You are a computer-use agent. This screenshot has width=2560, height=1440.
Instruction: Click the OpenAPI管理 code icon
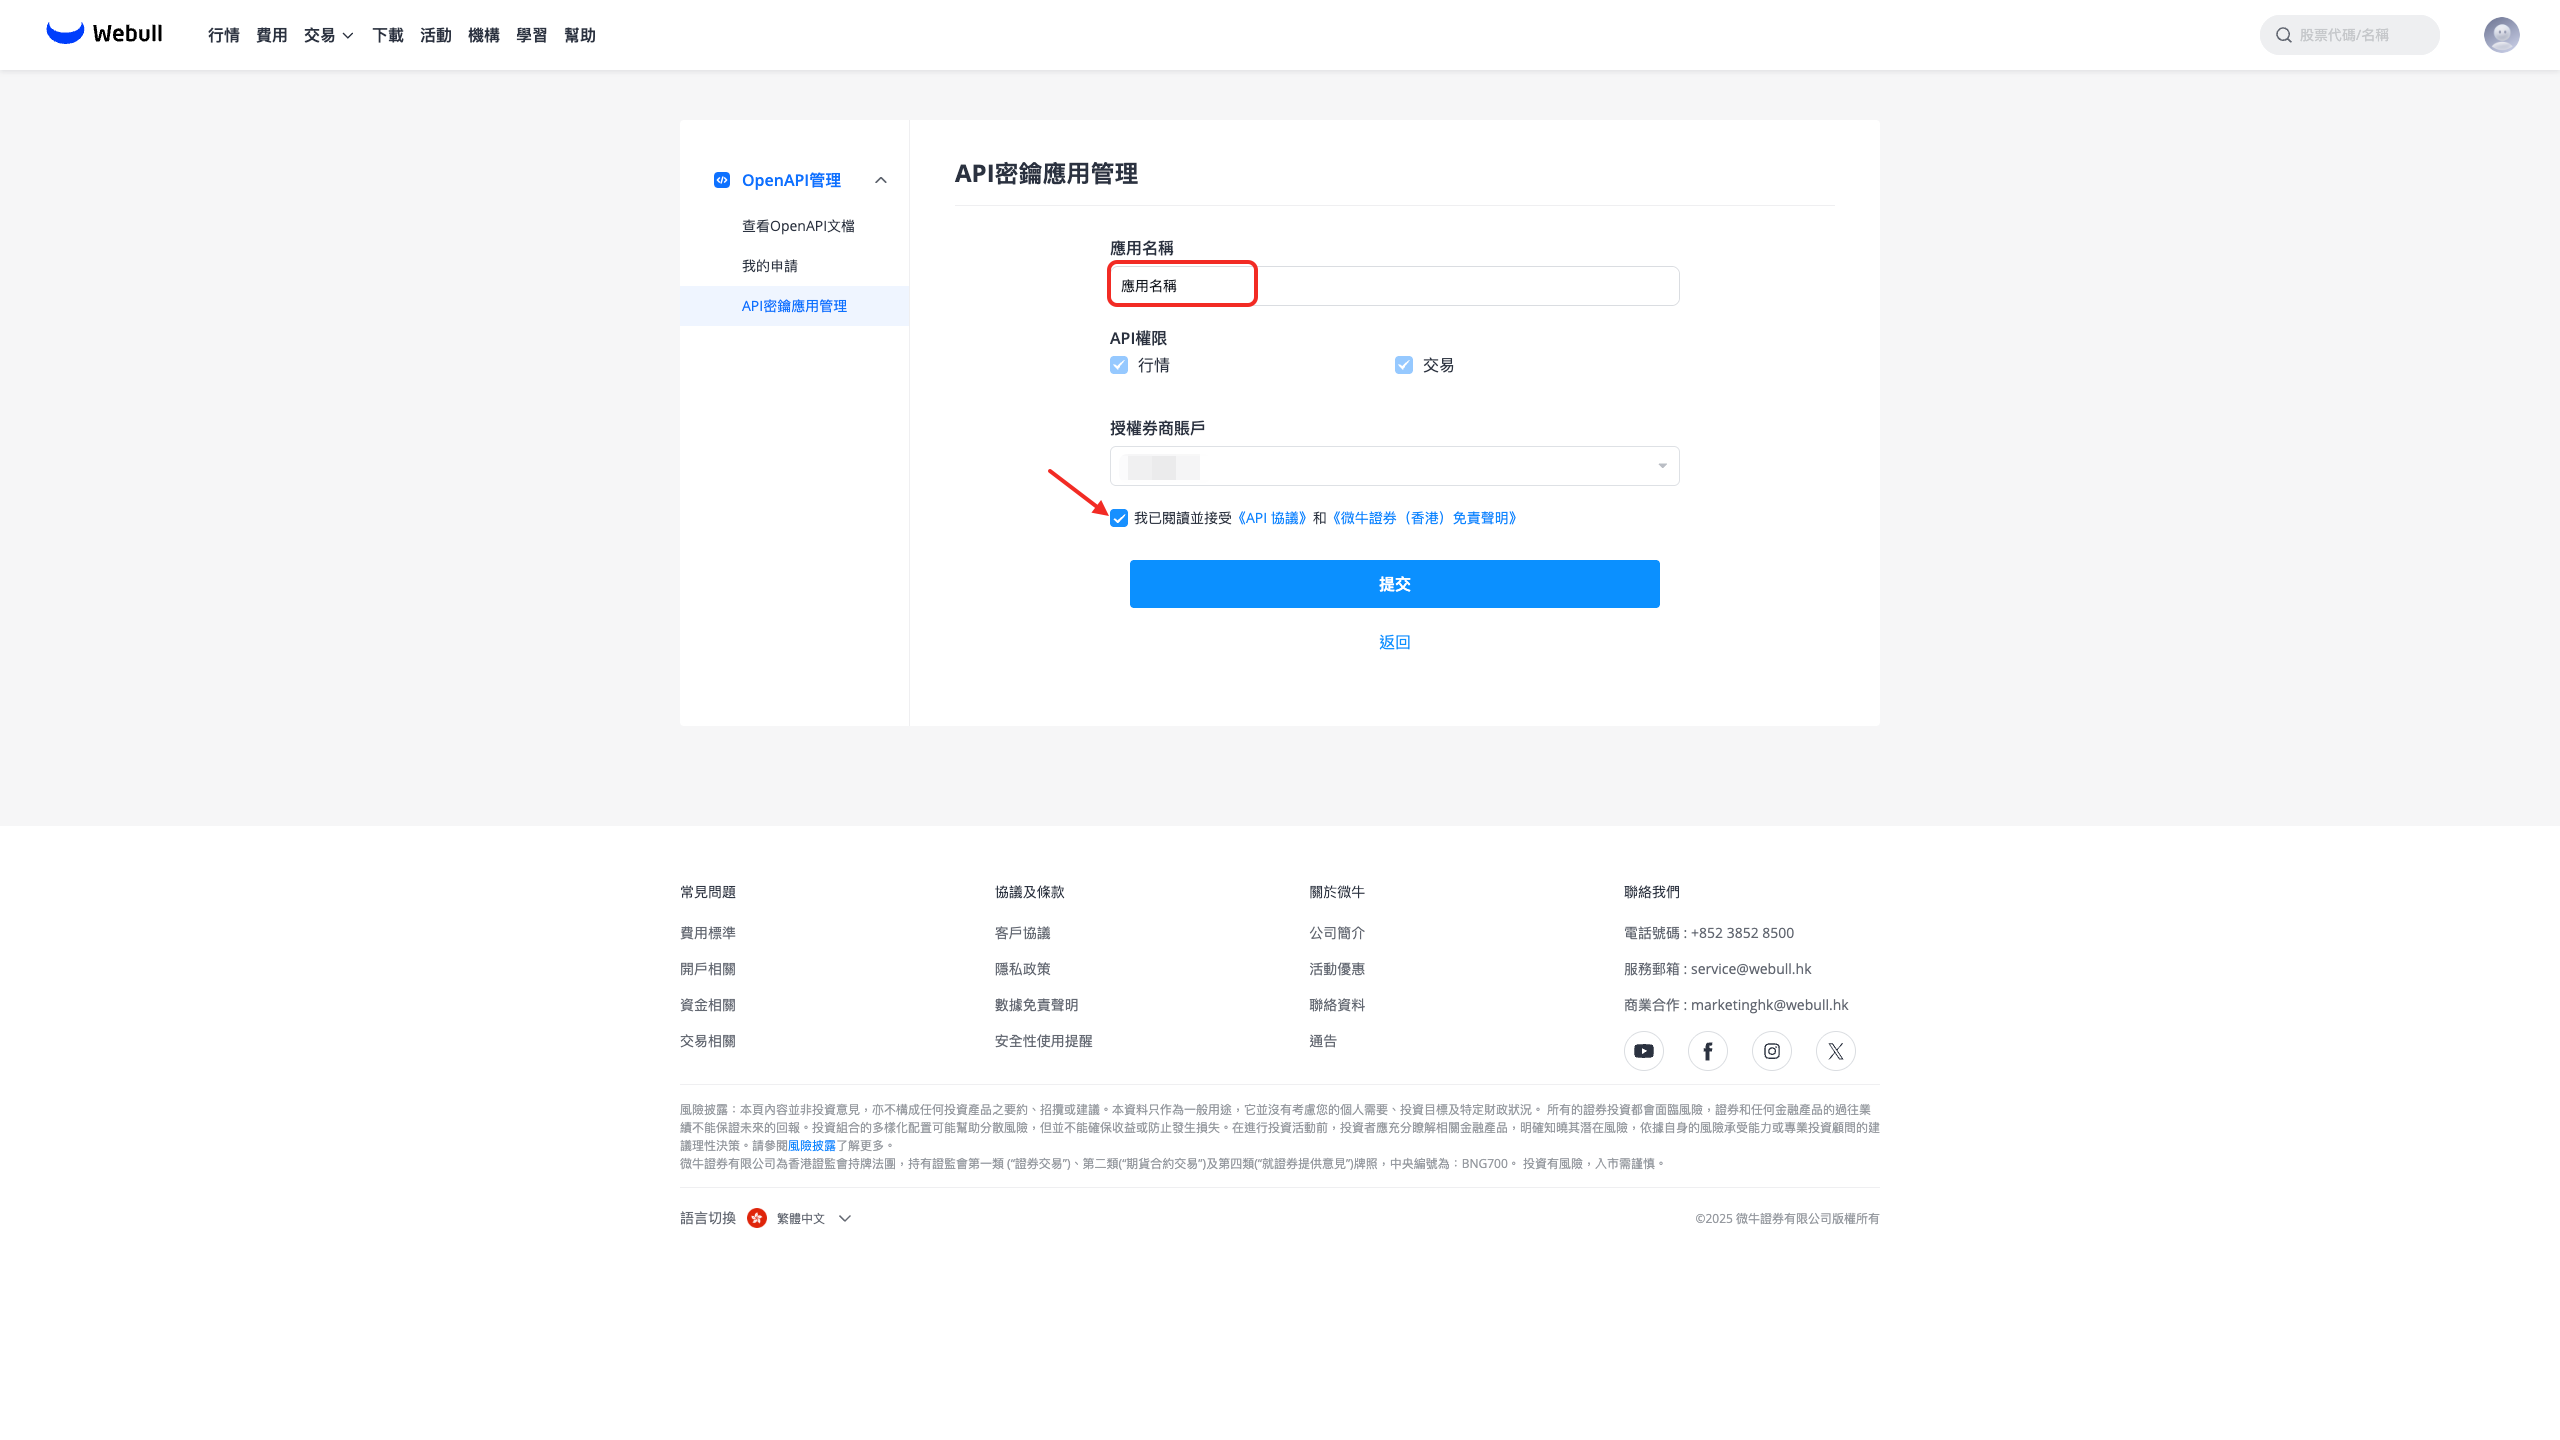click(722, 180)
